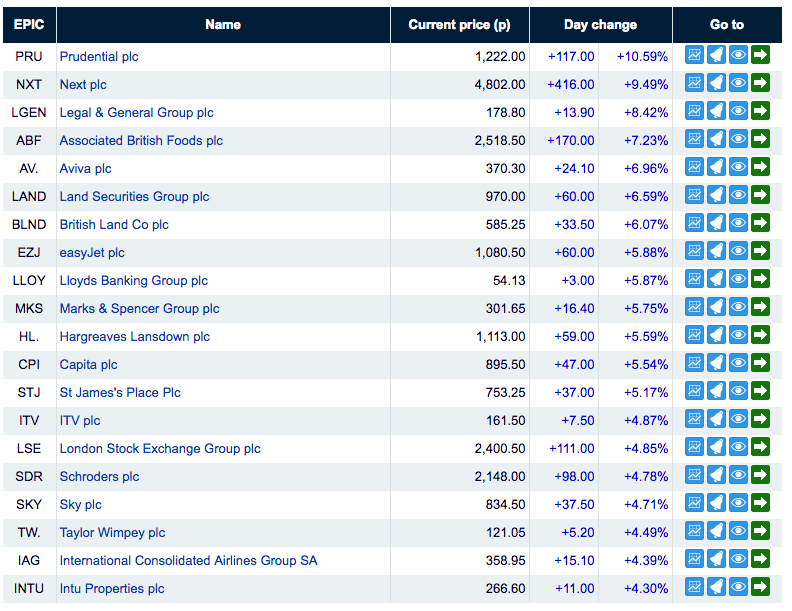Sort by the Name column header

[223, 25]
